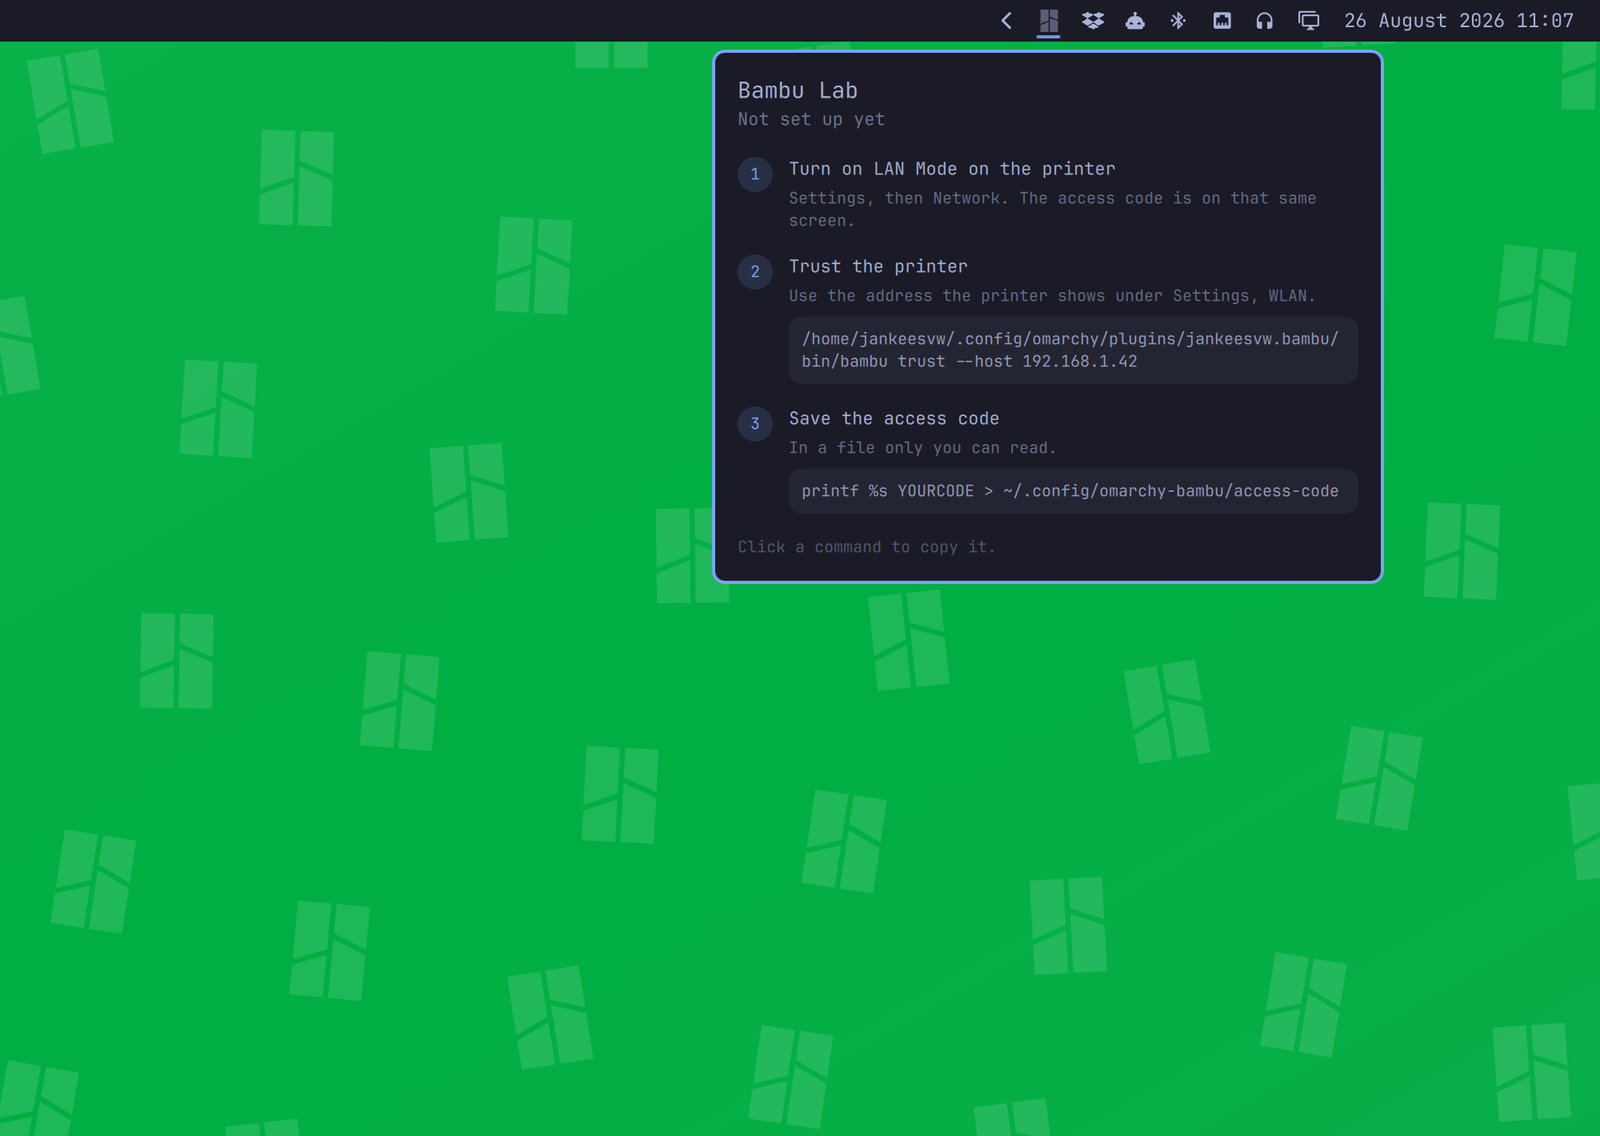
Task: Click the 'Turn on LAN Mode' step title
Action: (x=951, y=169)
